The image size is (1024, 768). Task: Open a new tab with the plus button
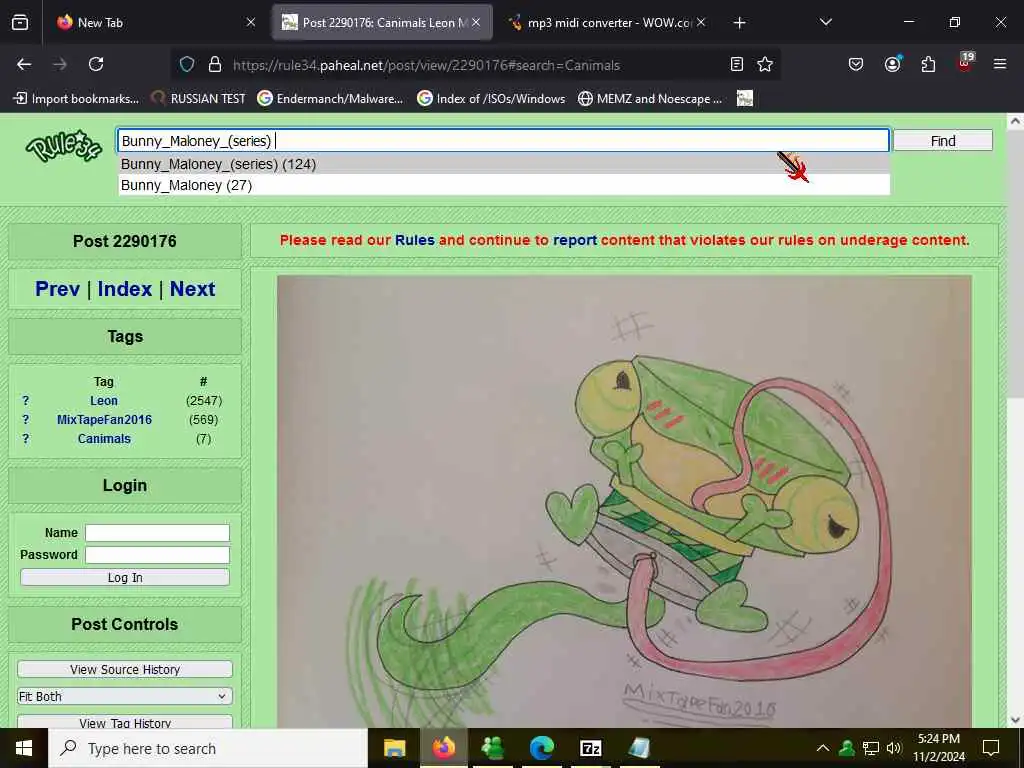click(739, 23)
